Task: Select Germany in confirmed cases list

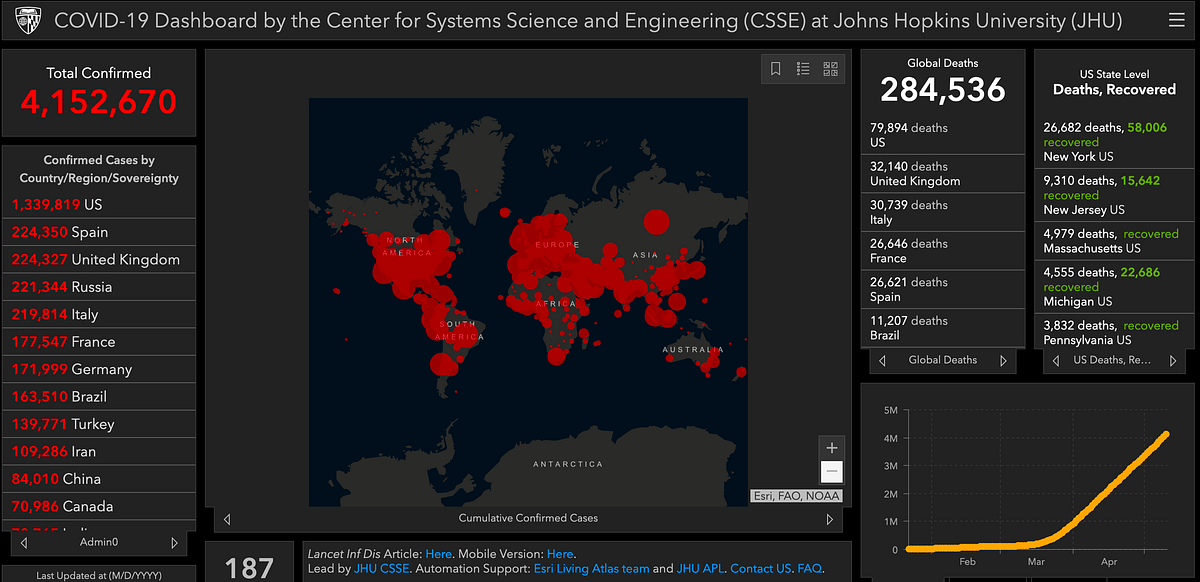Action: [98, 369]
